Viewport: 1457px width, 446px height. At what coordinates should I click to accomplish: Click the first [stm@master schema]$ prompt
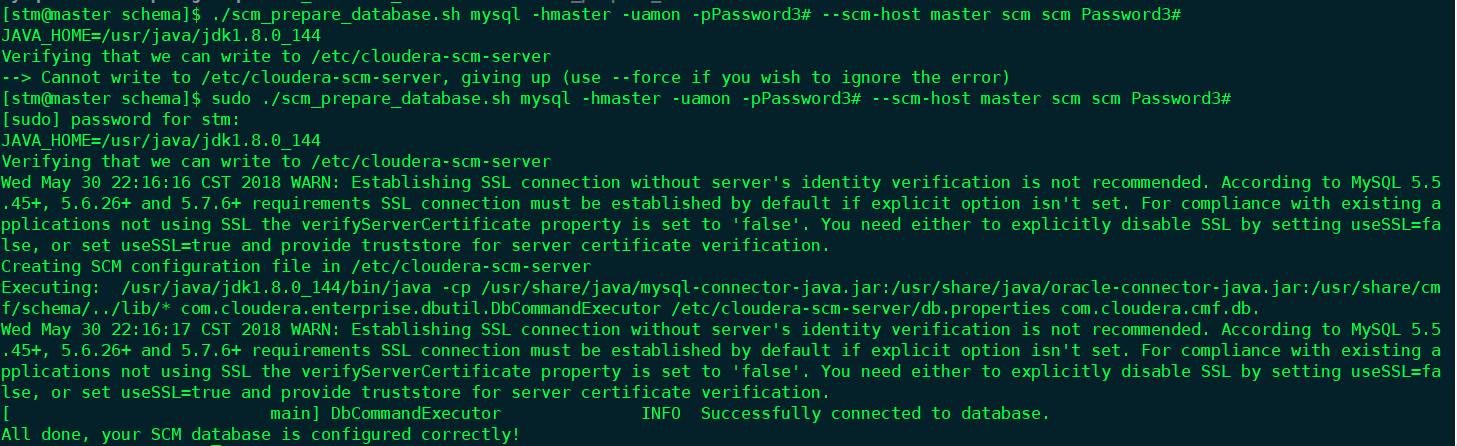pyautogui.click(x=101, y=15)
